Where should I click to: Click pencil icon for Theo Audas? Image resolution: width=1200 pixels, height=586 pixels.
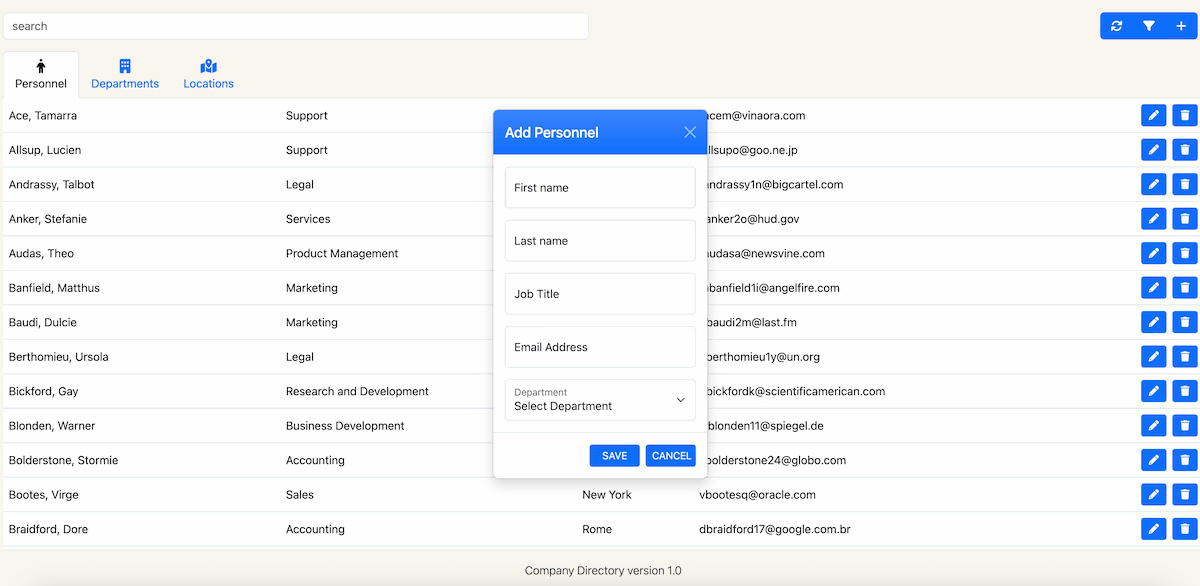(1153, 254)
